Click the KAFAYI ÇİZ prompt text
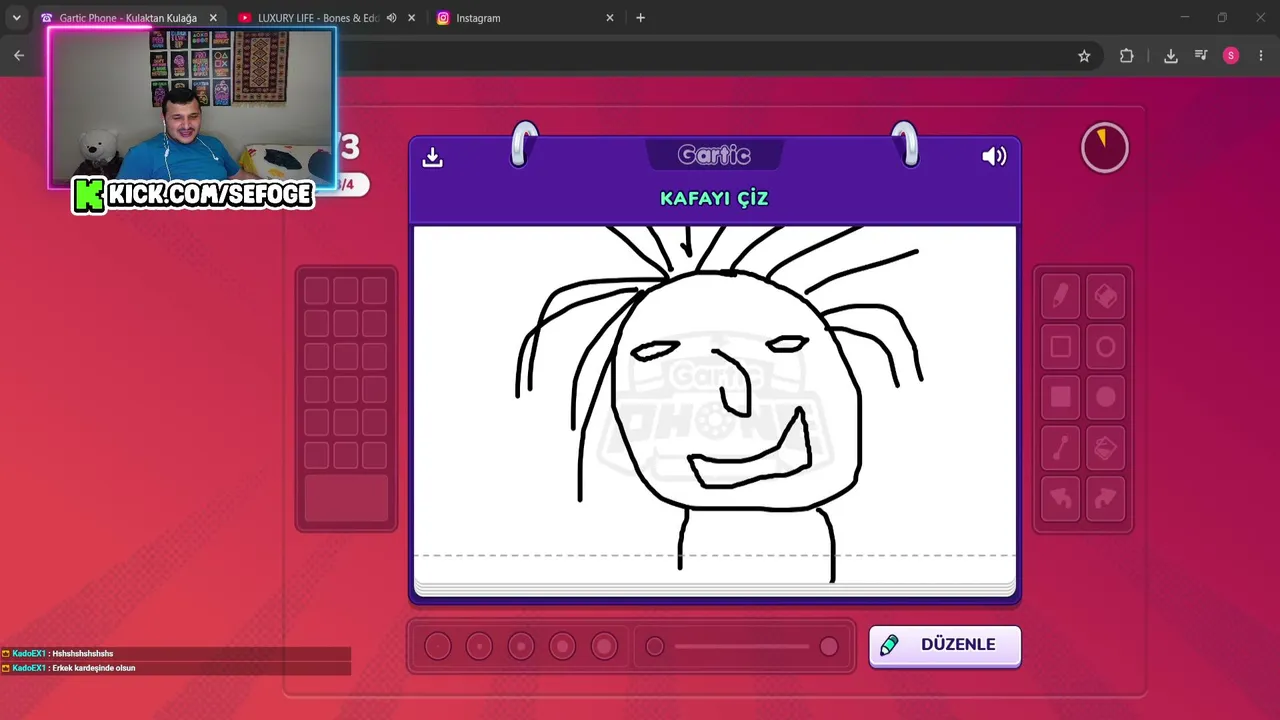 point(714,198)
